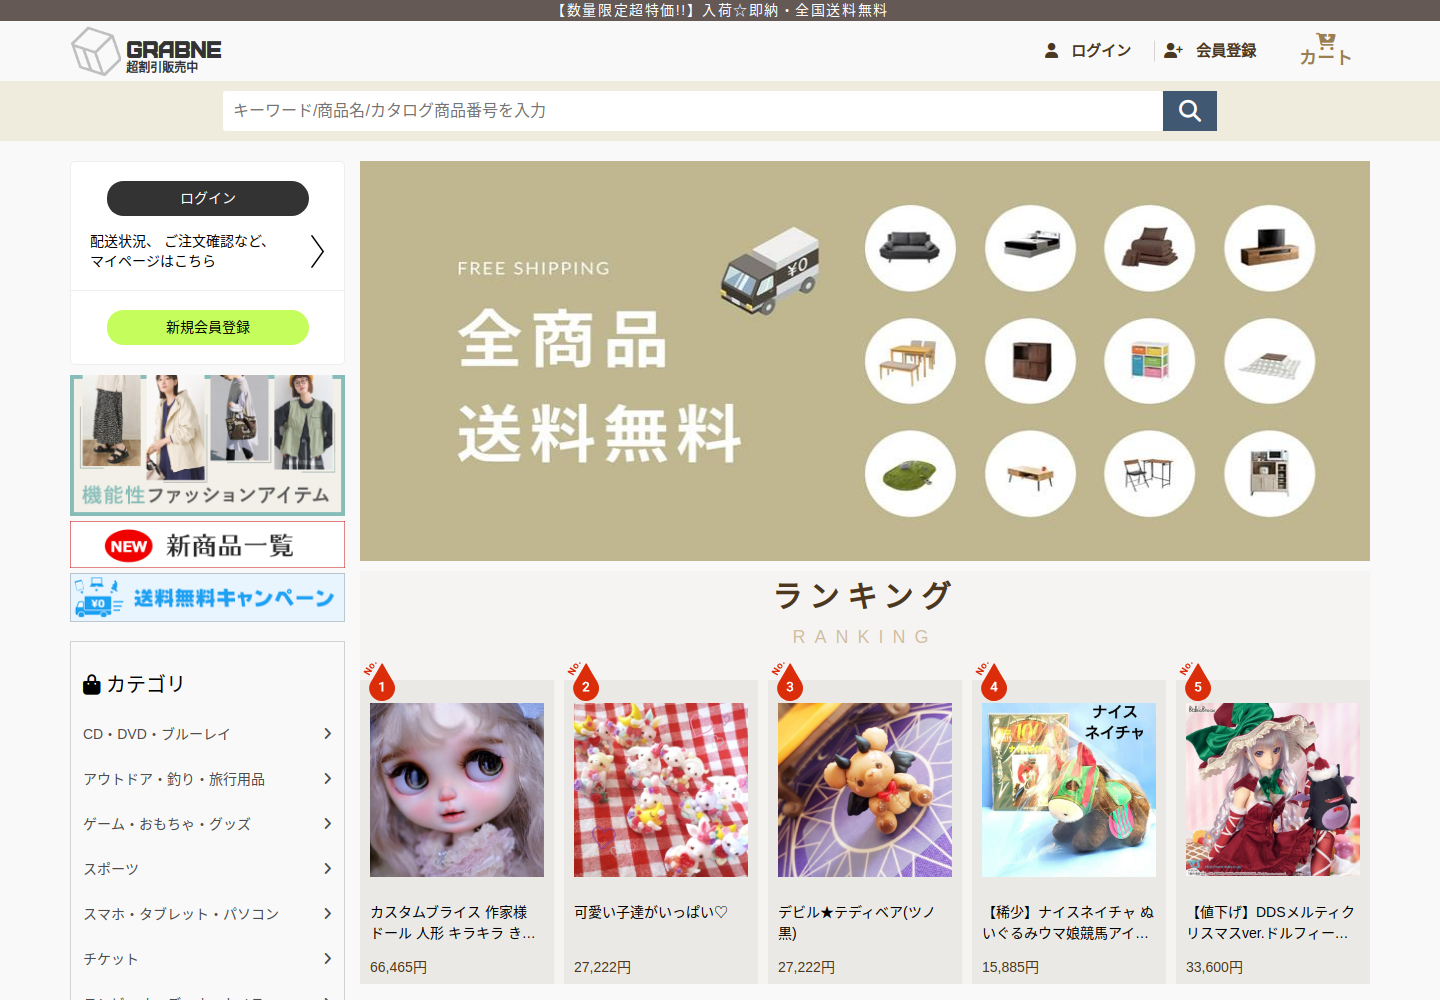Screen dimensions: 1440x1000
Task: Click the カスタムブライス 作家様ドール product title
Action: (453, 922)
